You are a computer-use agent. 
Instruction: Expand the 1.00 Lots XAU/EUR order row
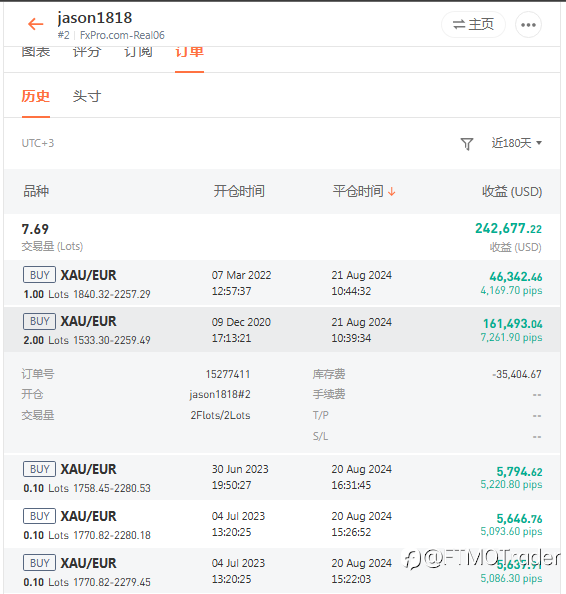[x=282, y=283]
